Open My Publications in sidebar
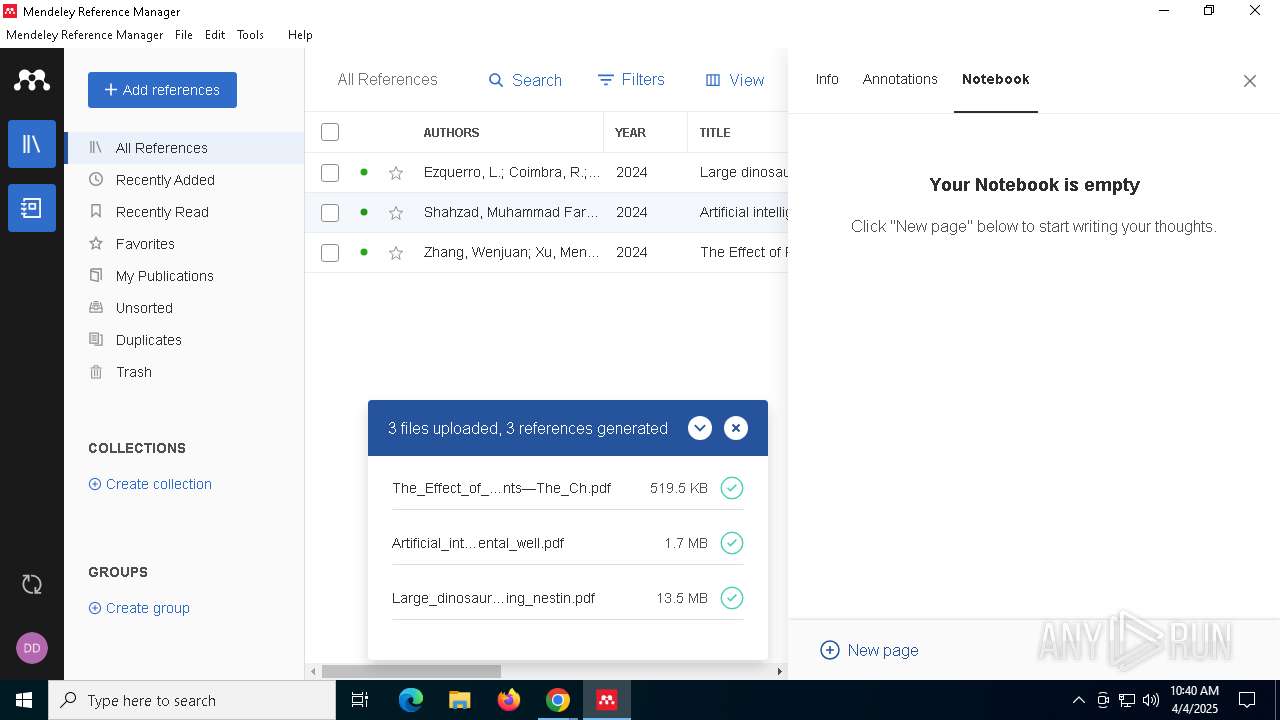Screen dimensions: 1280x720 (184, 276)
